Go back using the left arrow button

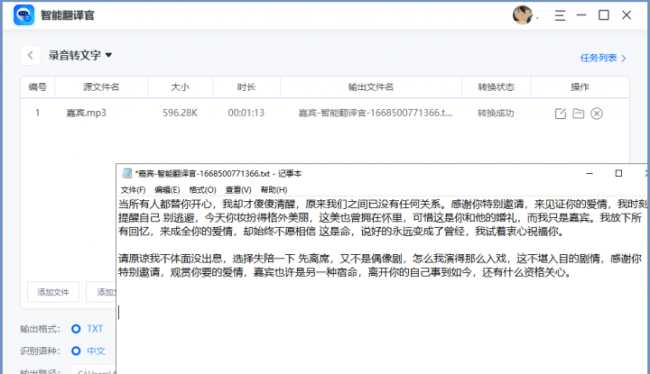coord(30,55)
